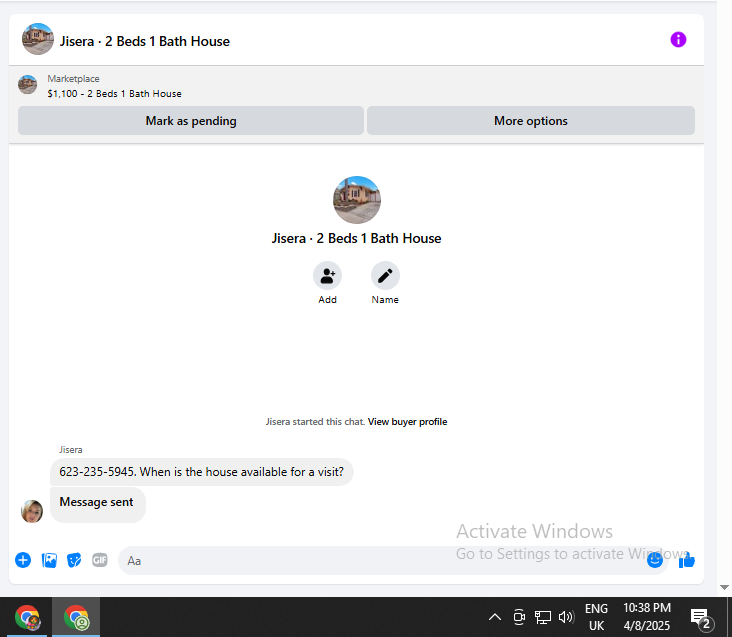Open more actions with the blue plus icon

23,560
